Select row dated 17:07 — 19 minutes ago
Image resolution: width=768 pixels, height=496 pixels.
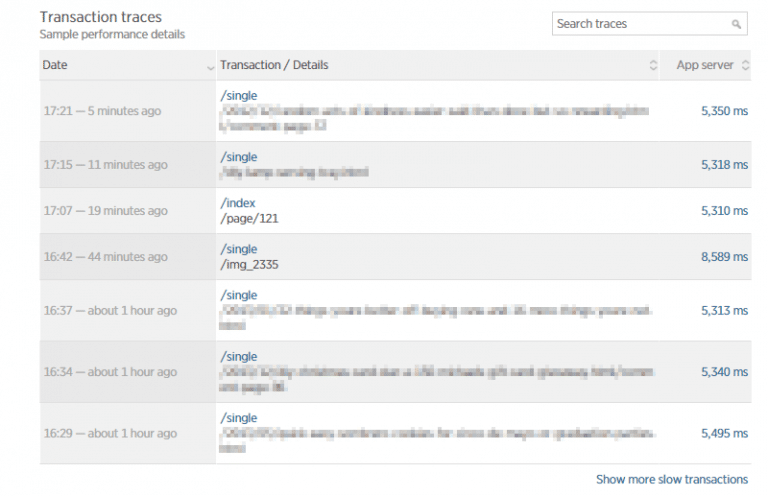[104, 211]
